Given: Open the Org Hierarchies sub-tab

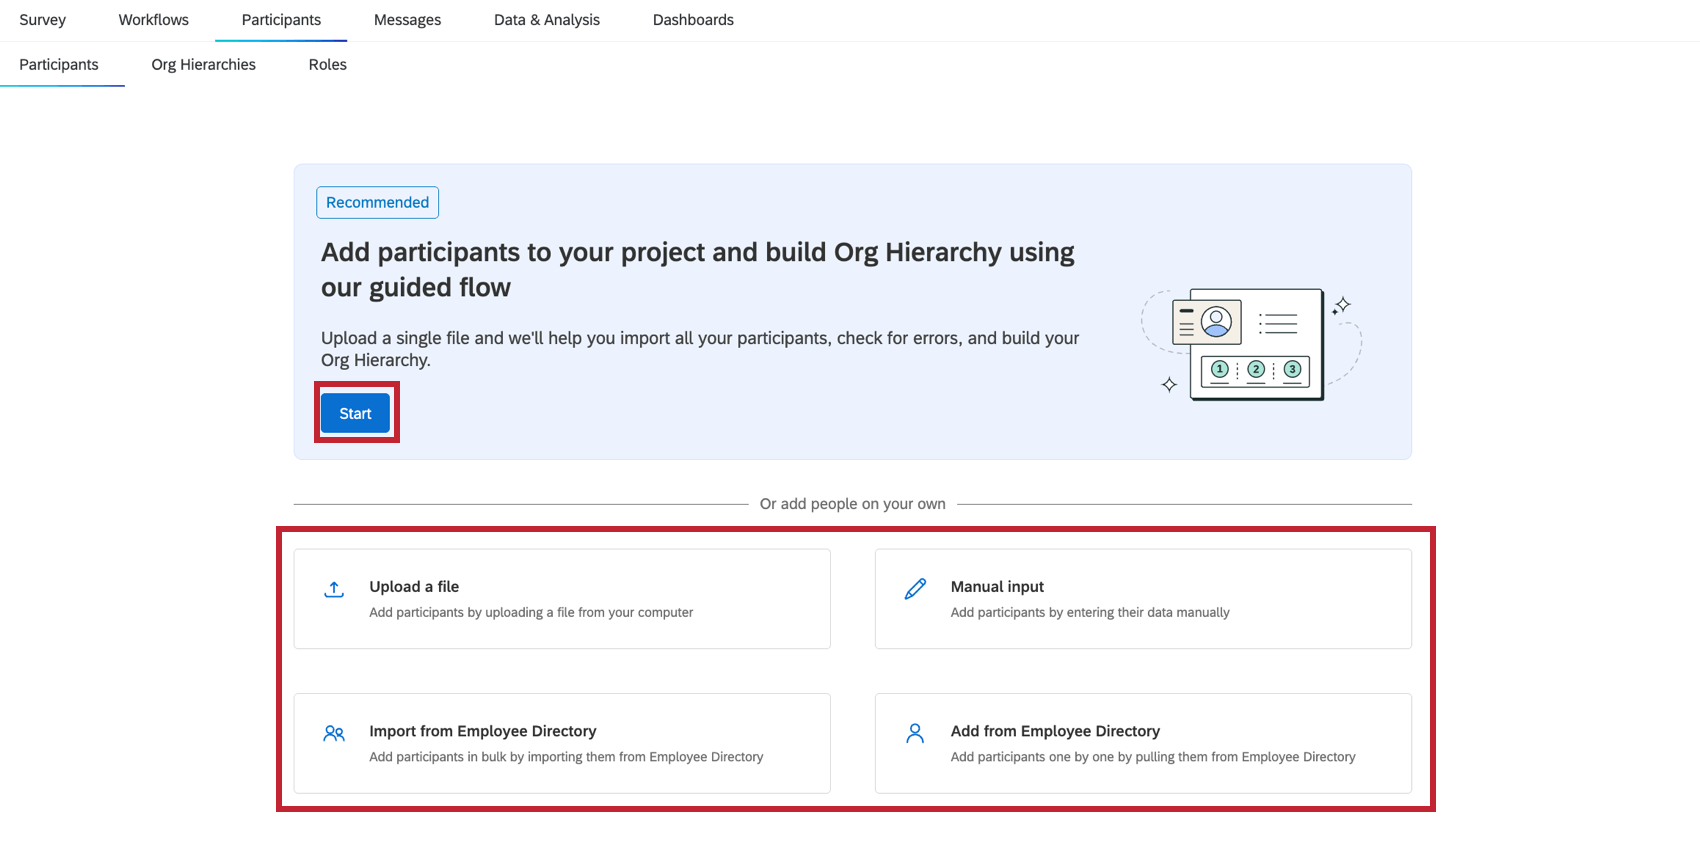Looking at the screenshot, I should tap(204, 65).
